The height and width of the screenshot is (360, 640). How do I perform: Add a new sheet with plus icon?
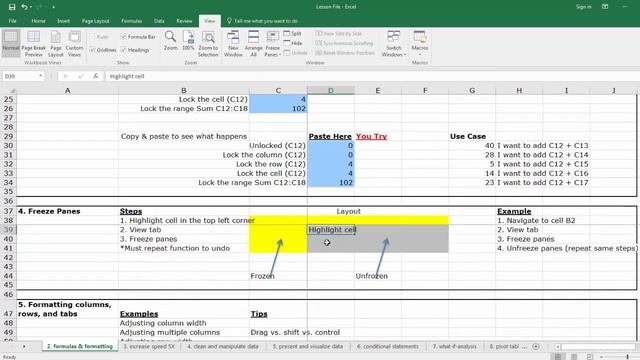[x=536, y=346]
